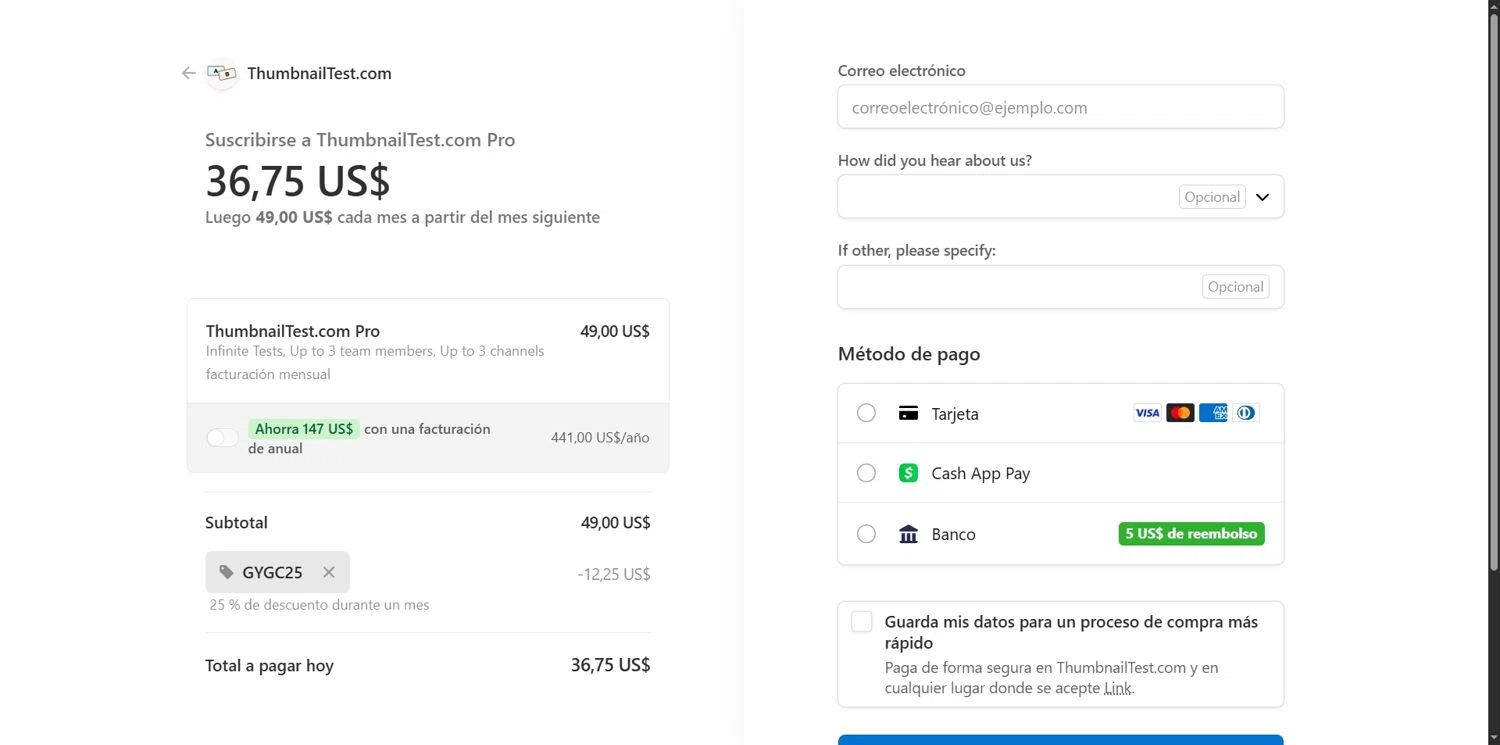Remove the GYGC25 promo code

329,573
